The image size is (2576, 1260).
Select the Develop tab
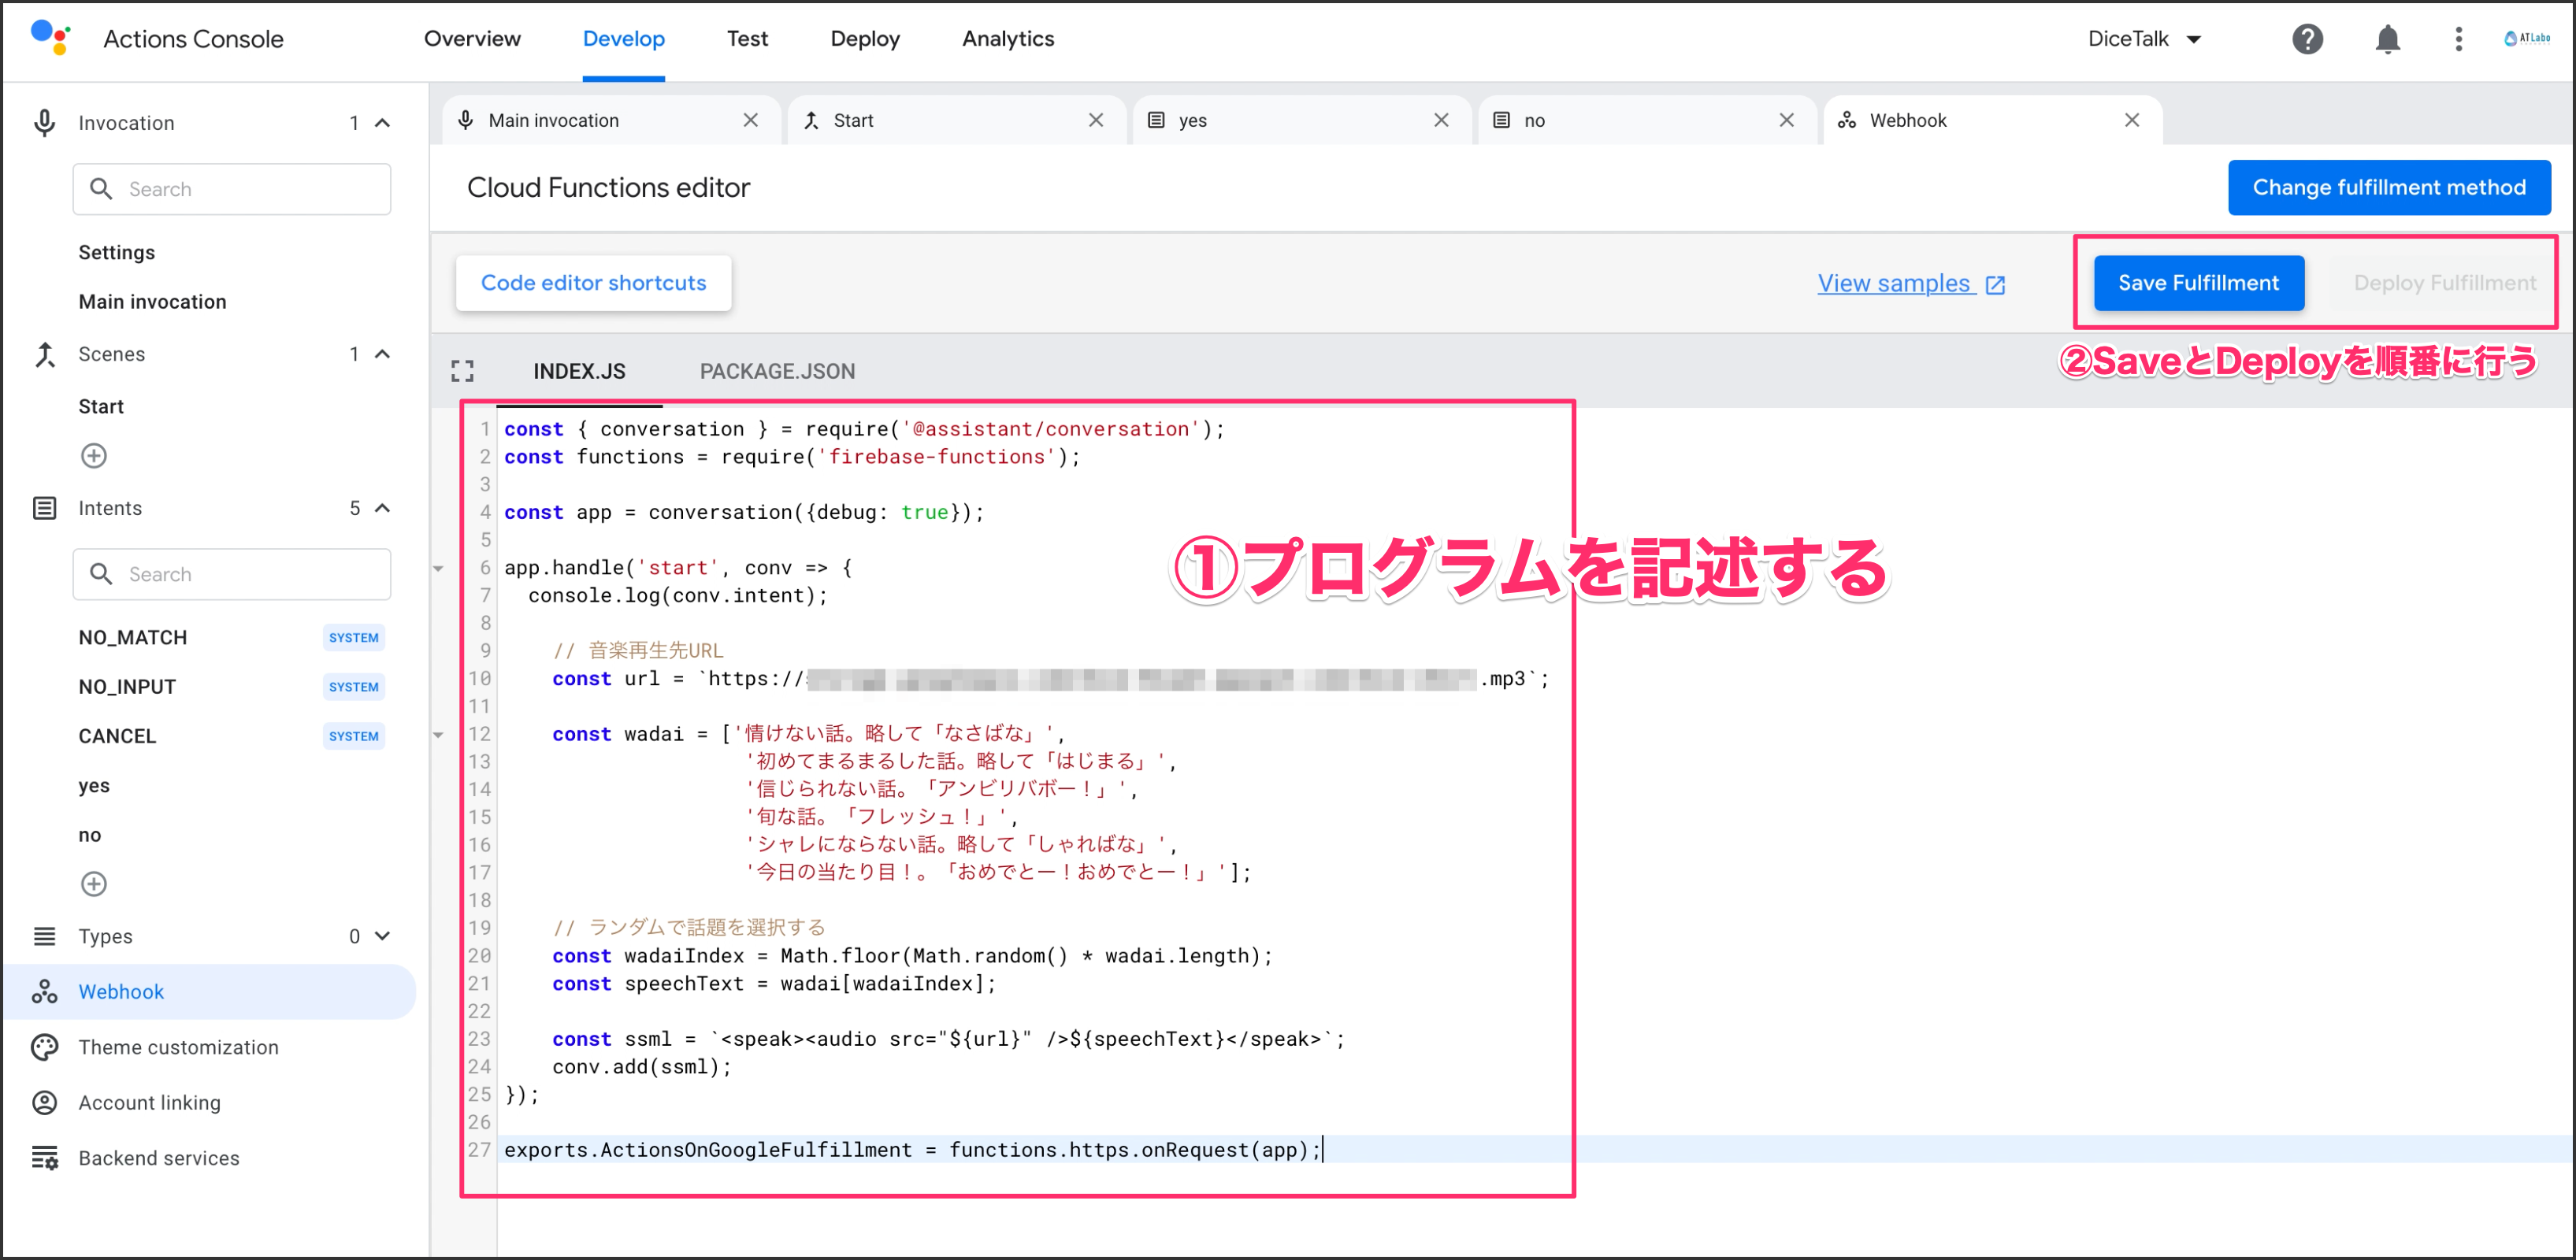coord(624,39)
